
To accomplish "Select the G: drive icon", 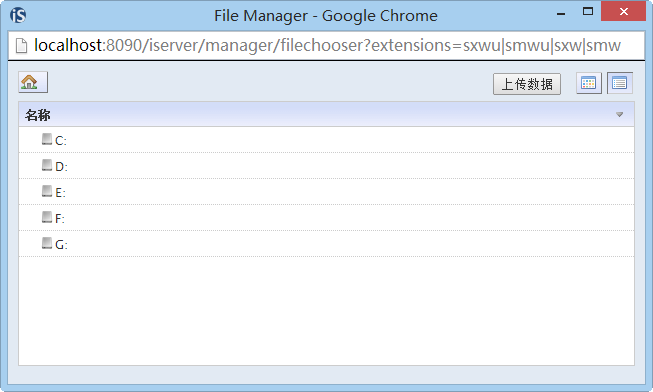I will click(x=47, y=243).
